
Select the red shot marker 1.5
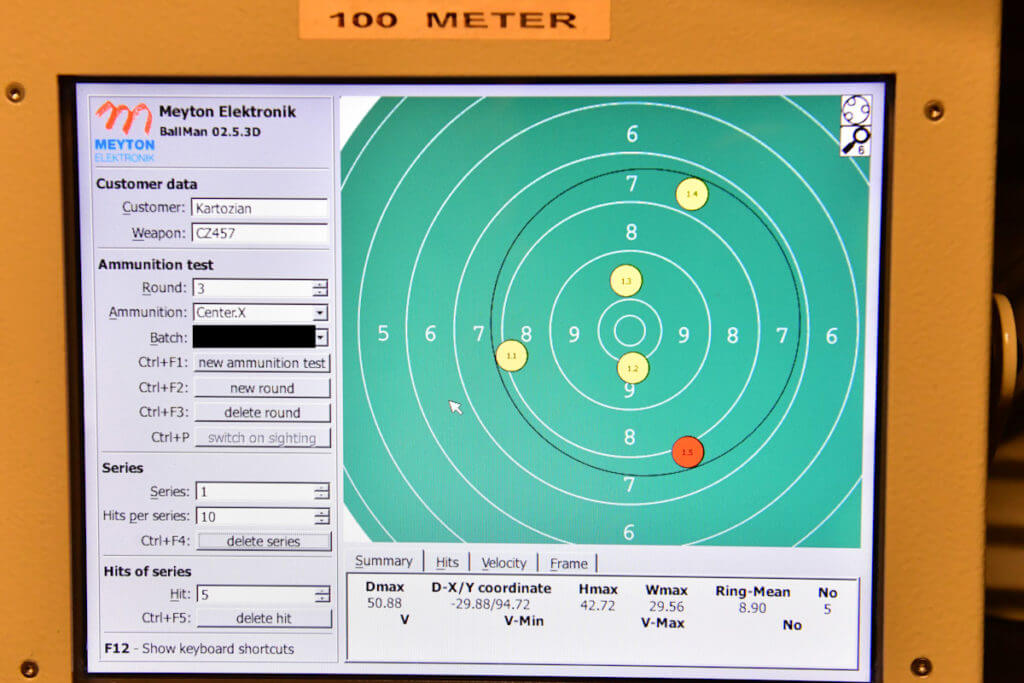click(687, 452)
